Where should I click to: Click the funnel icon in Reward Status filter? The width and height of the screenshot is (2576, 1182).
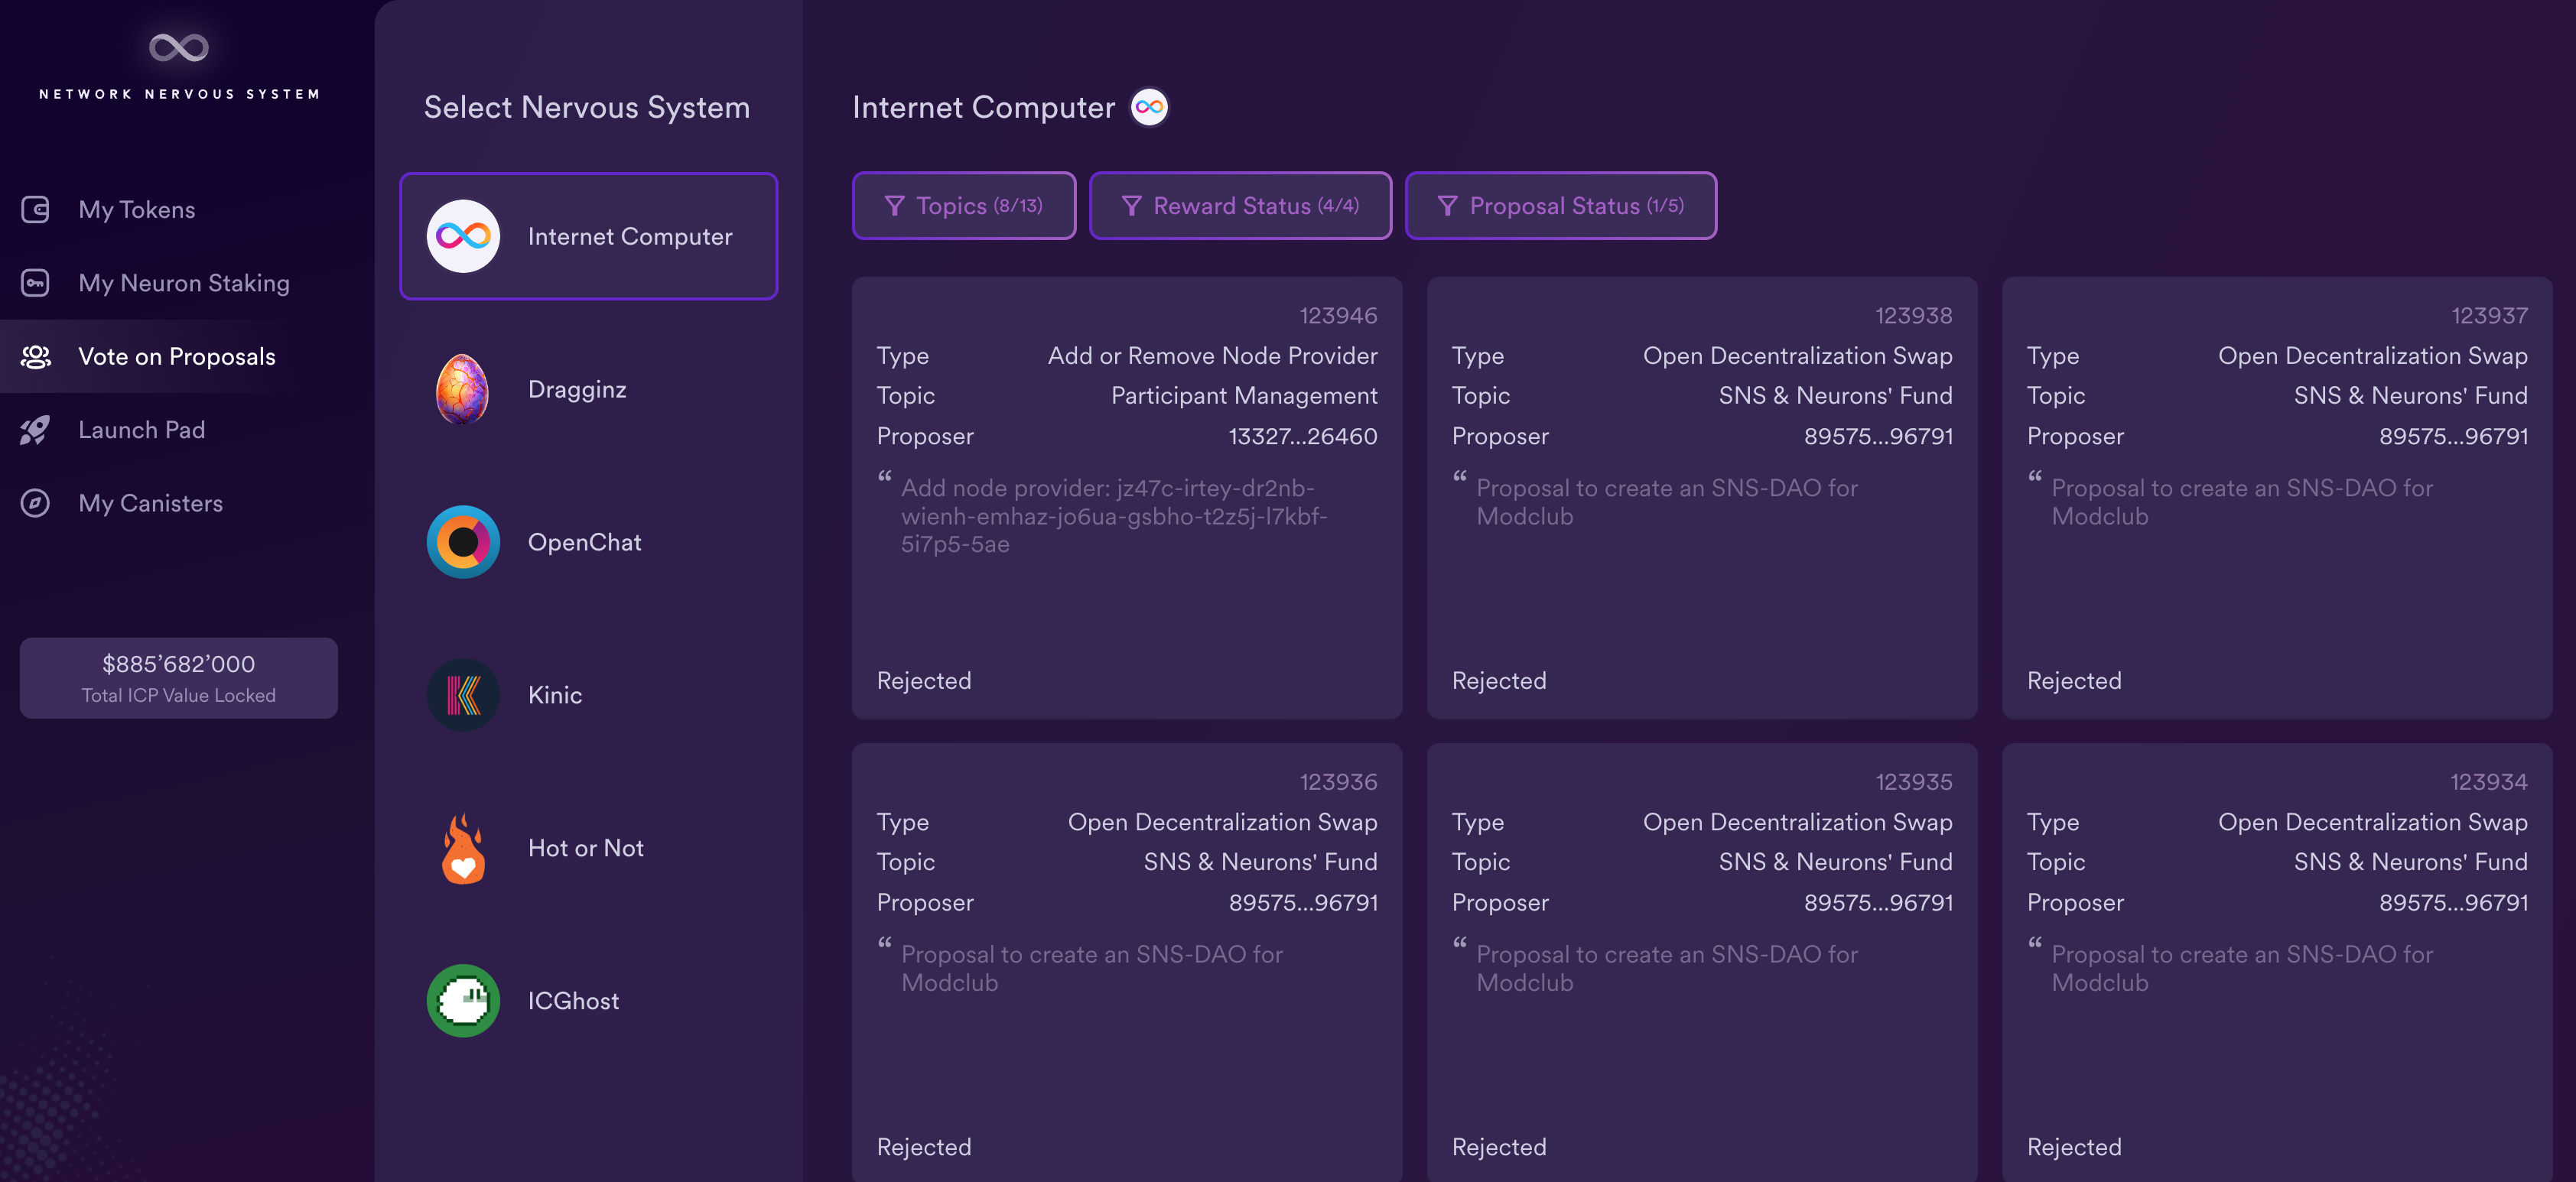[1132, 206]
